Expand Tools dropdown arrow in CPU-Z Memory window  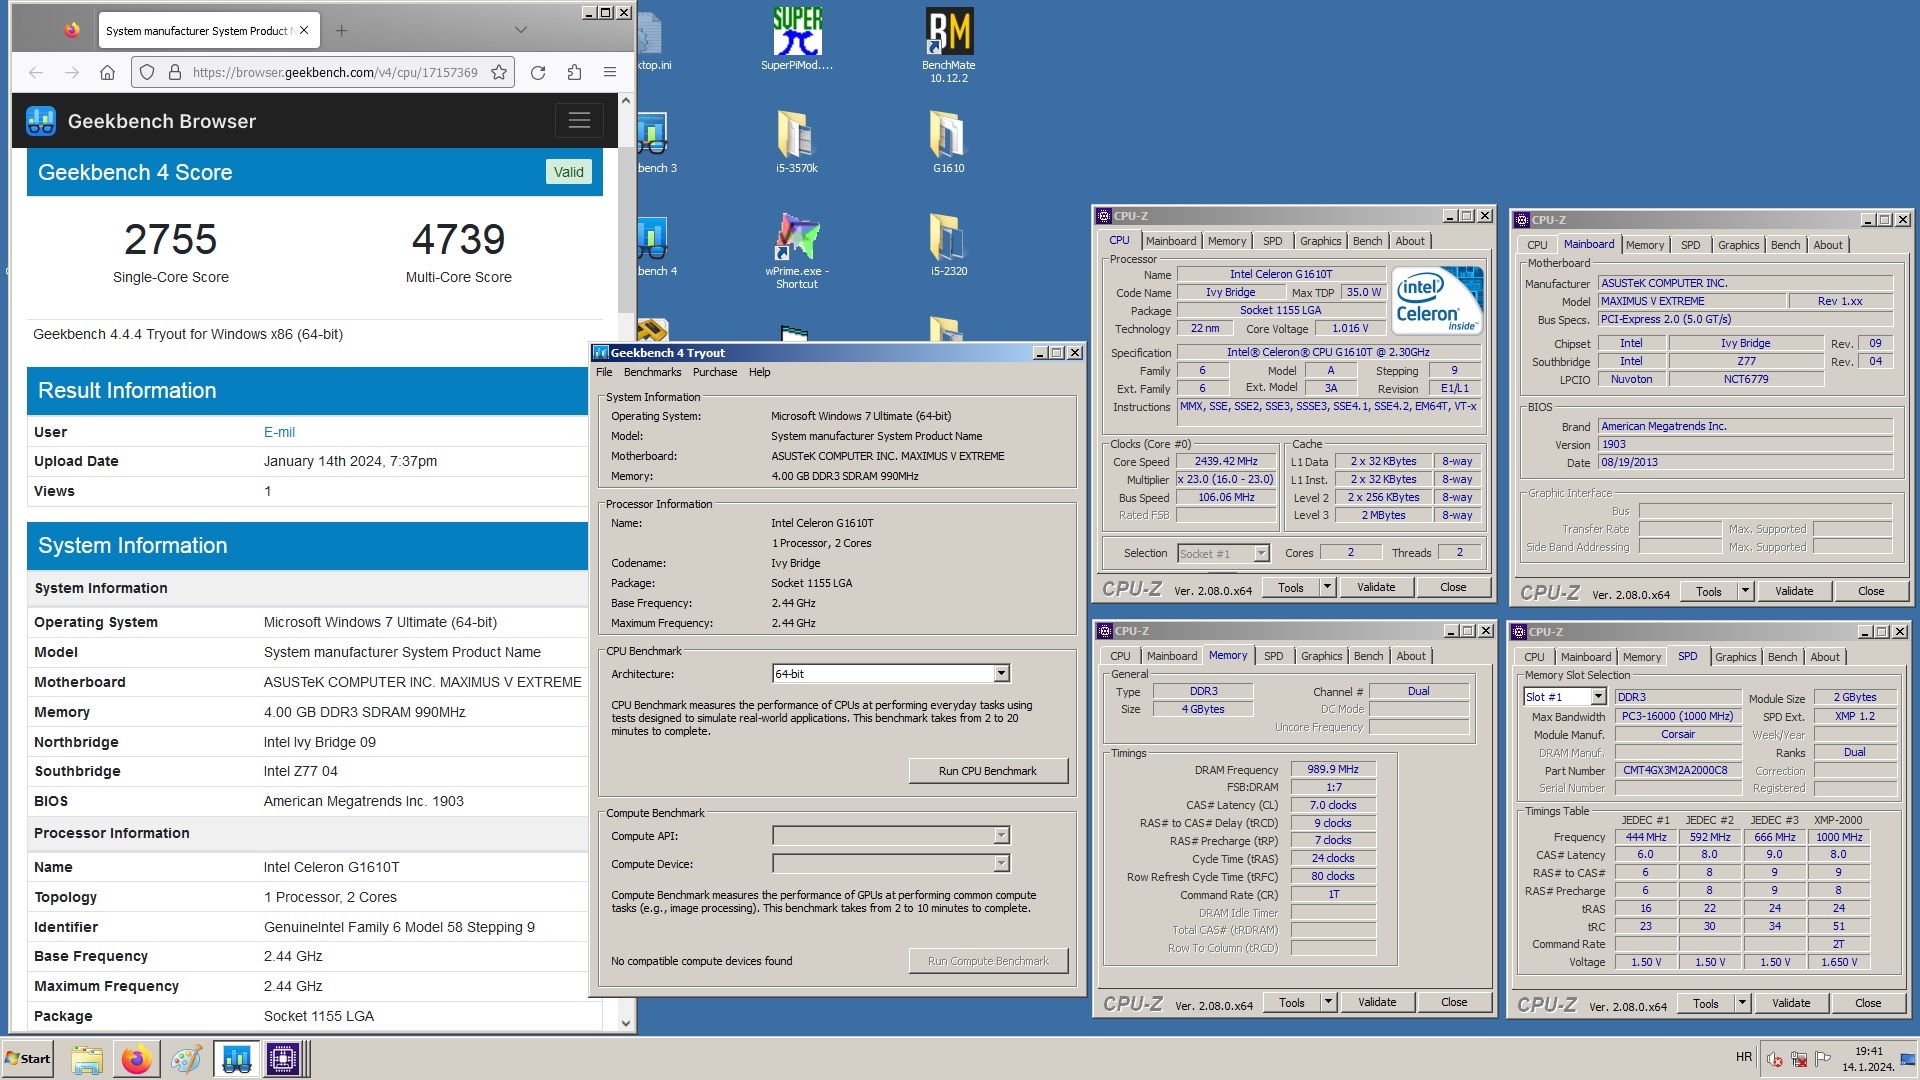click(1329, 1003)
